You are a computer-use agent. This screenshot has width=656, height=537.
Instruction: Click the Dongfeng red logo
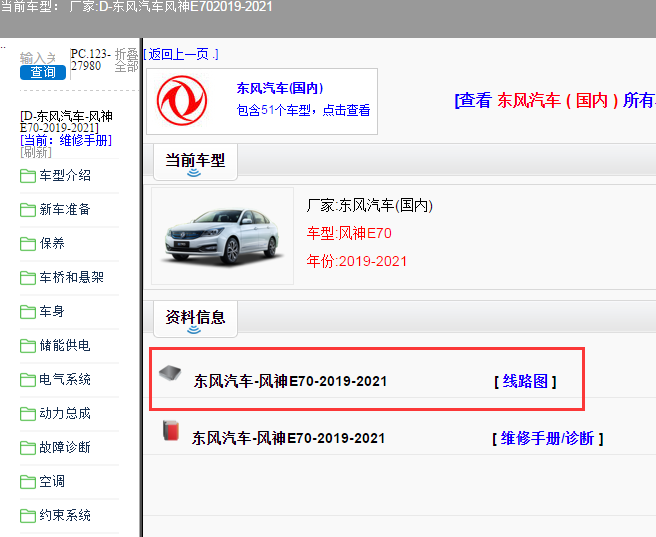tap(182, 101)
